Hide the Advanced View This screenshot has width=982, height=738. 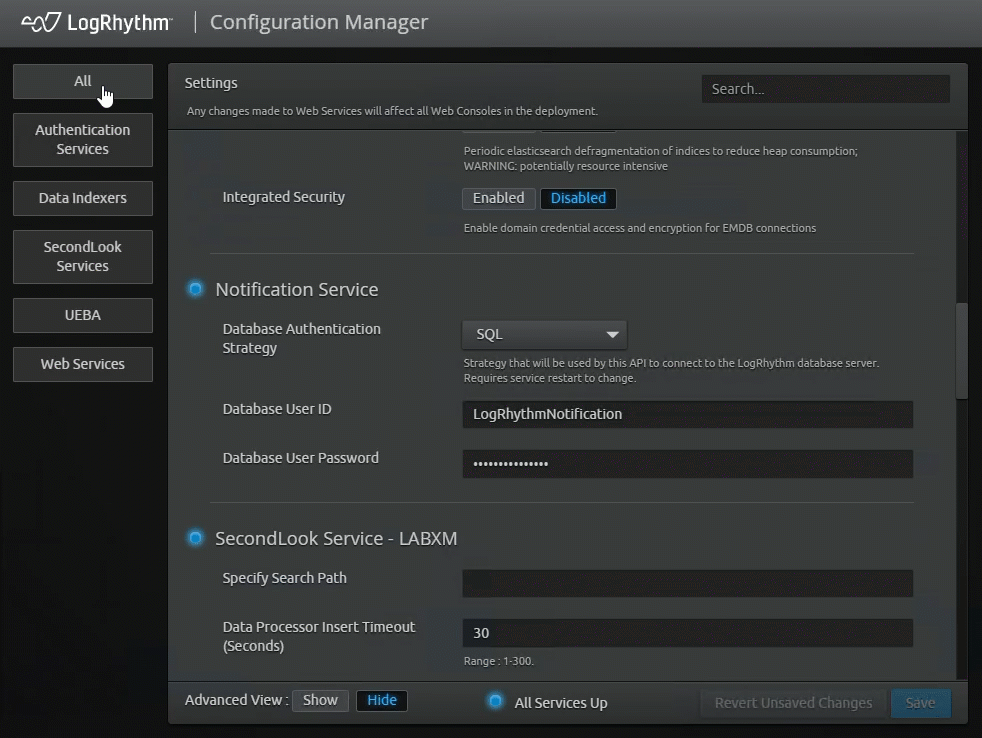[381, 700]
